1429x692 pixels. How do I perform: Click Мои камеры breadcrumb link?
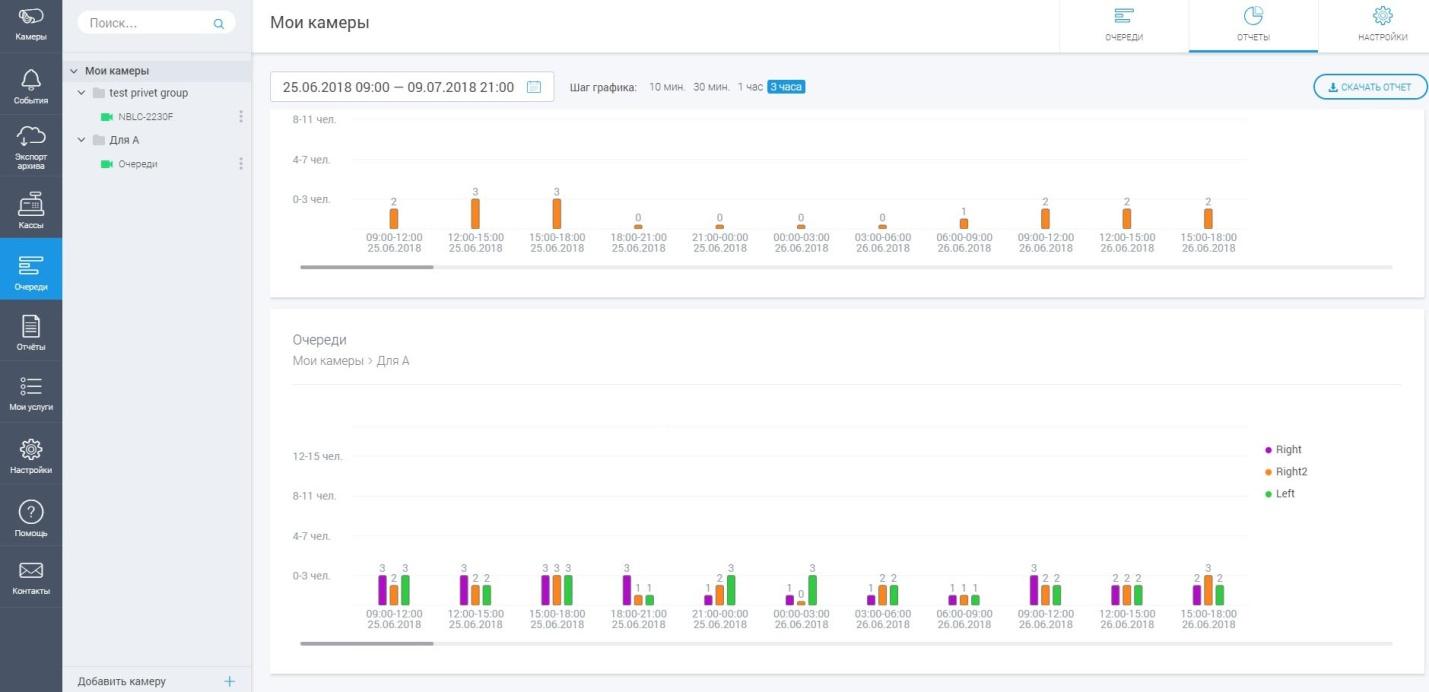[x=328, y=361]
